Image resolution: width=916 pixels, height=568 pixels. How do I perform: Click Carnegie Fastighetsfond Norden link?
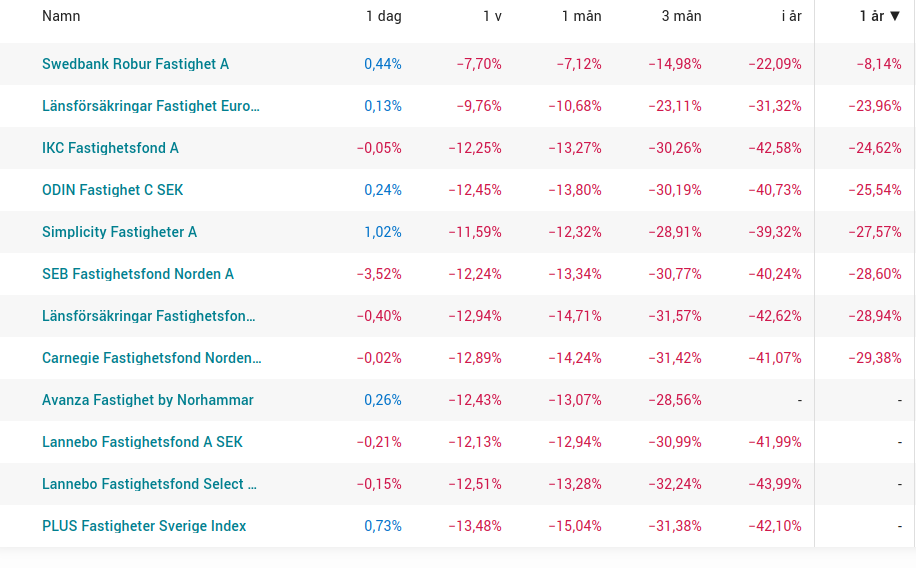152,358
